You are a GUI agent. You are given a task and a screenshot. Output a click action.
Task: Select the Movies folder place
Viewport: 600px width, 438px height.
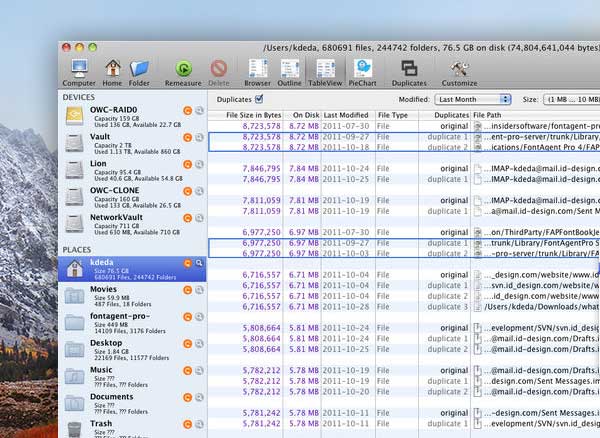(132, 296)
